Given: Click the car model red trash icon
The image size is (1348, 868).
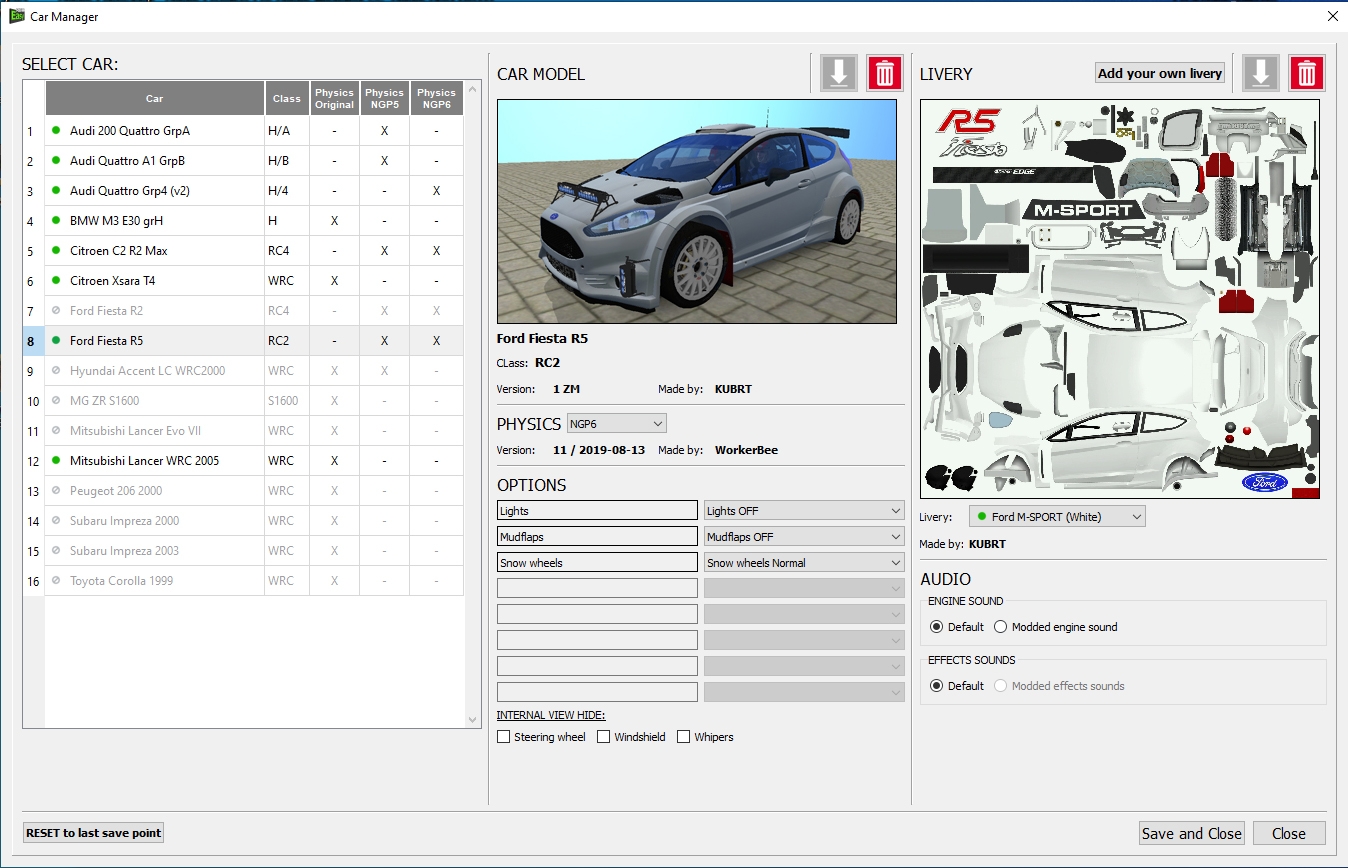Looking at the screenshot, I should click(x=884, y=73).
